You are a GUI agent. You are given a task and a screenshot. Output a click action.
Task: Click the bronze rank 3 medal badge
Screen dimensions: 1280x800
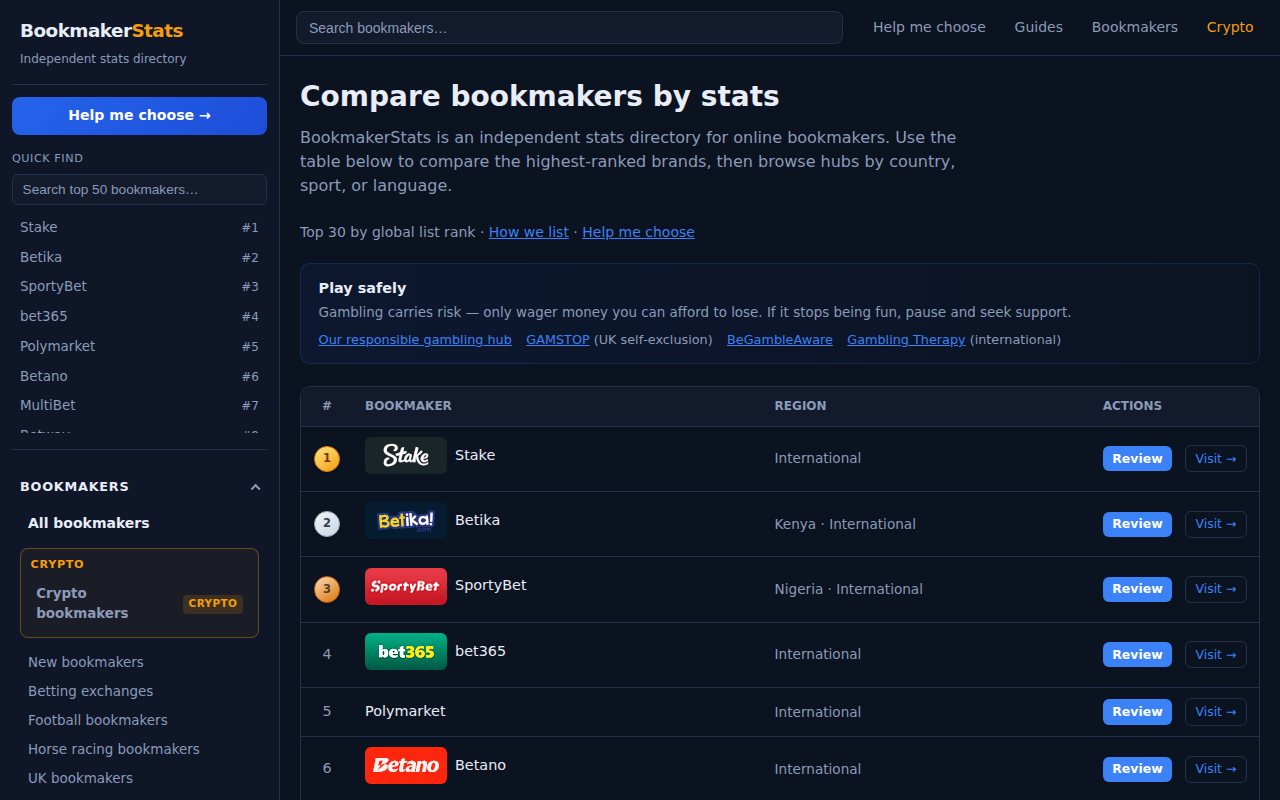(327, 589)
